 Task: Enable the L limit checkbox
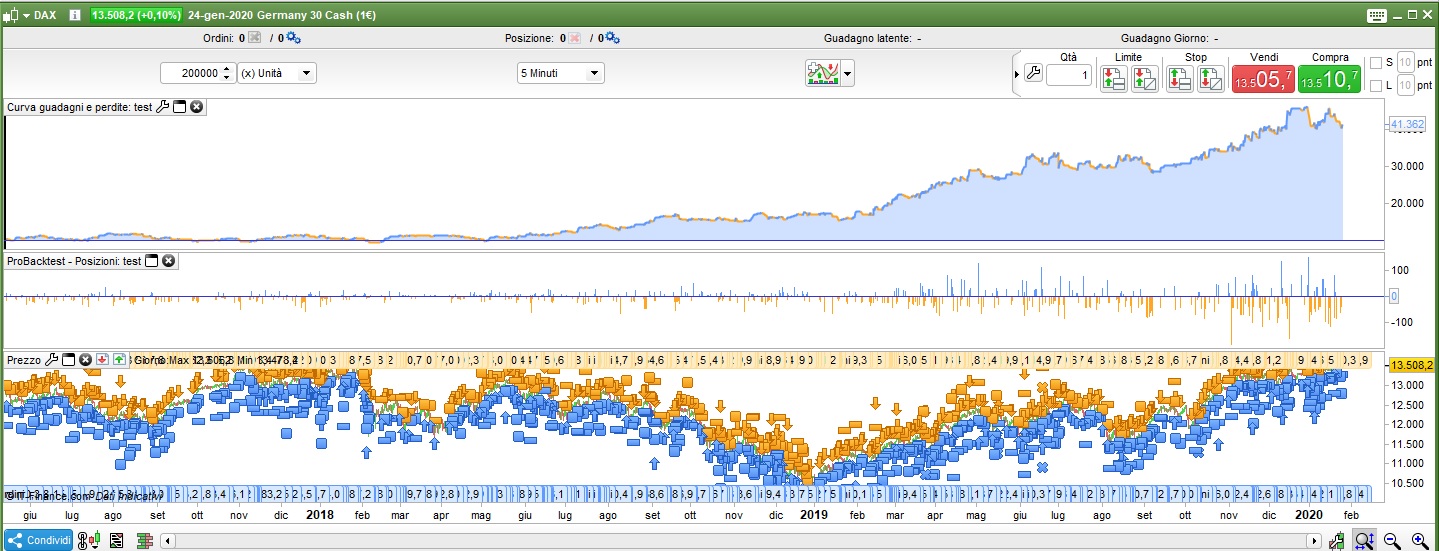tap(1375, 86)
